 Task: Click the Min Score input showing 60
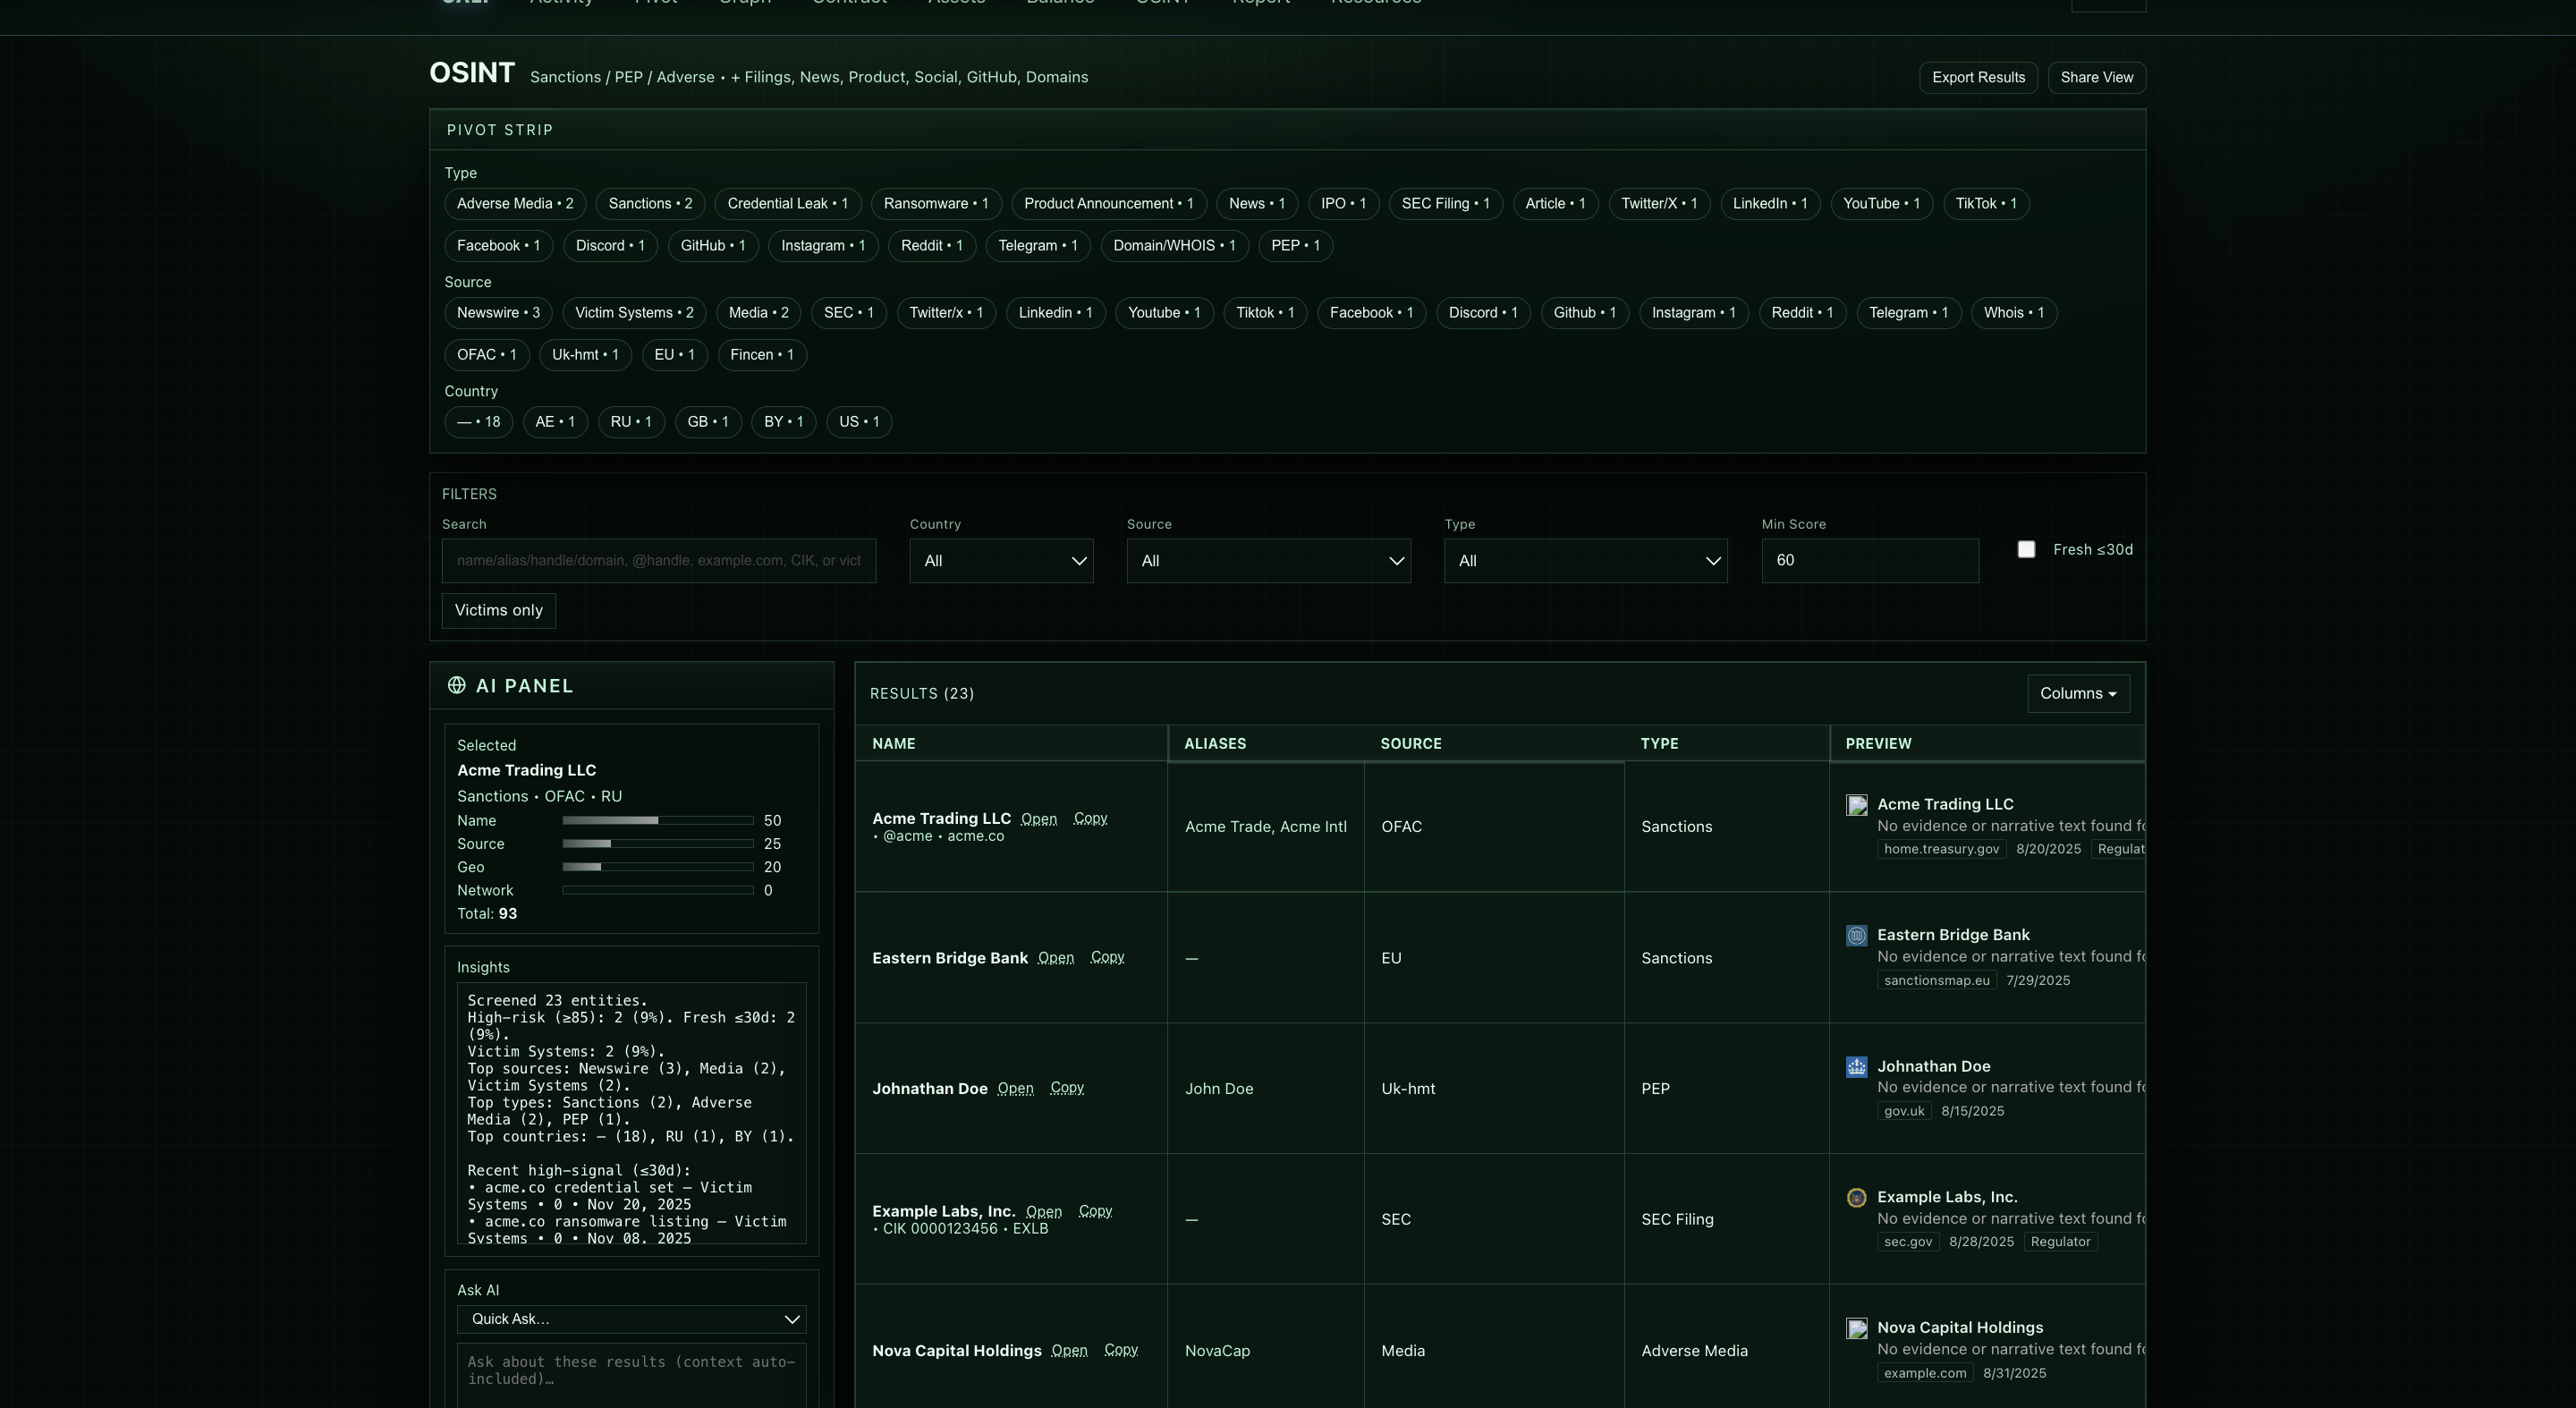pyautogui.click(x=1870, y=561)
